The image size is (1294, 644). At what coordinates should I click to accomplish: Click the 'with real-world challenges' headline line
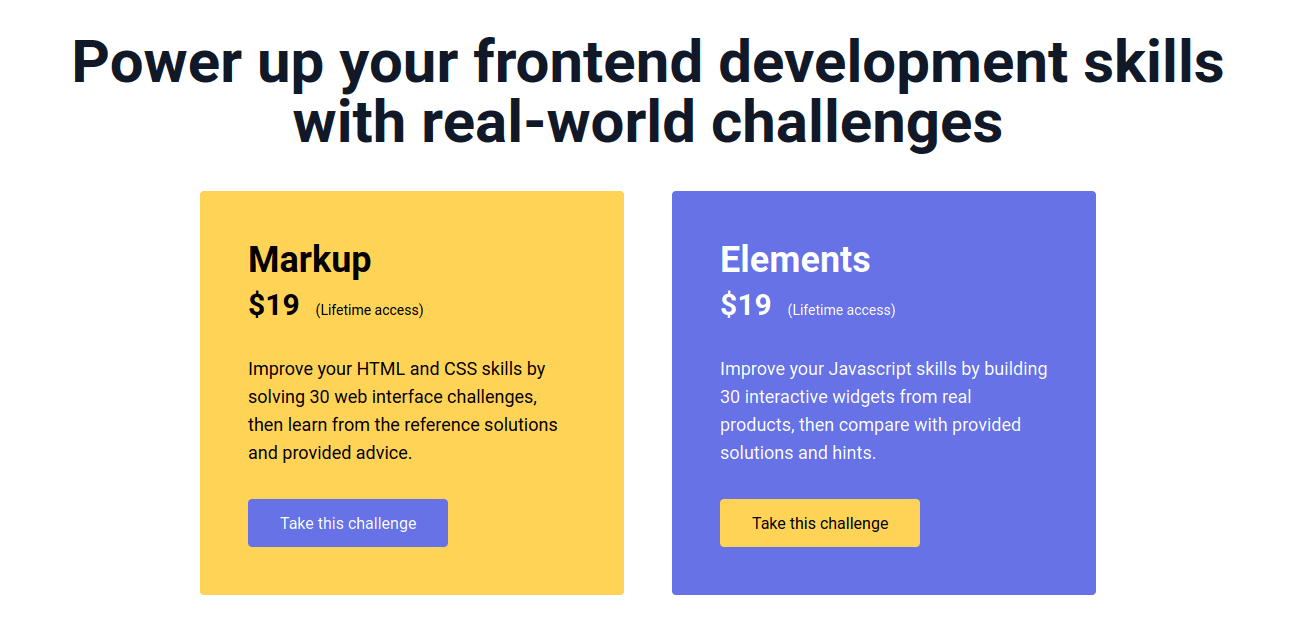tap(647, 122)
